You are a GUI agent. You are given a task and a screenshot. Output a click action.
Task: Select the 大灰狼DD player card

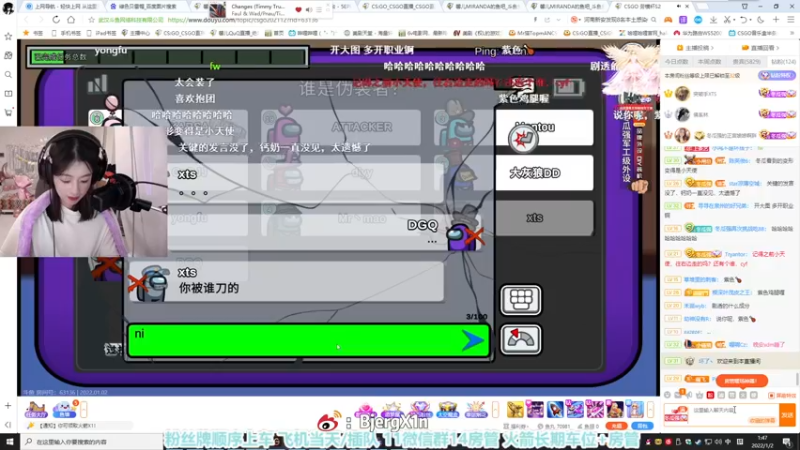544,173
